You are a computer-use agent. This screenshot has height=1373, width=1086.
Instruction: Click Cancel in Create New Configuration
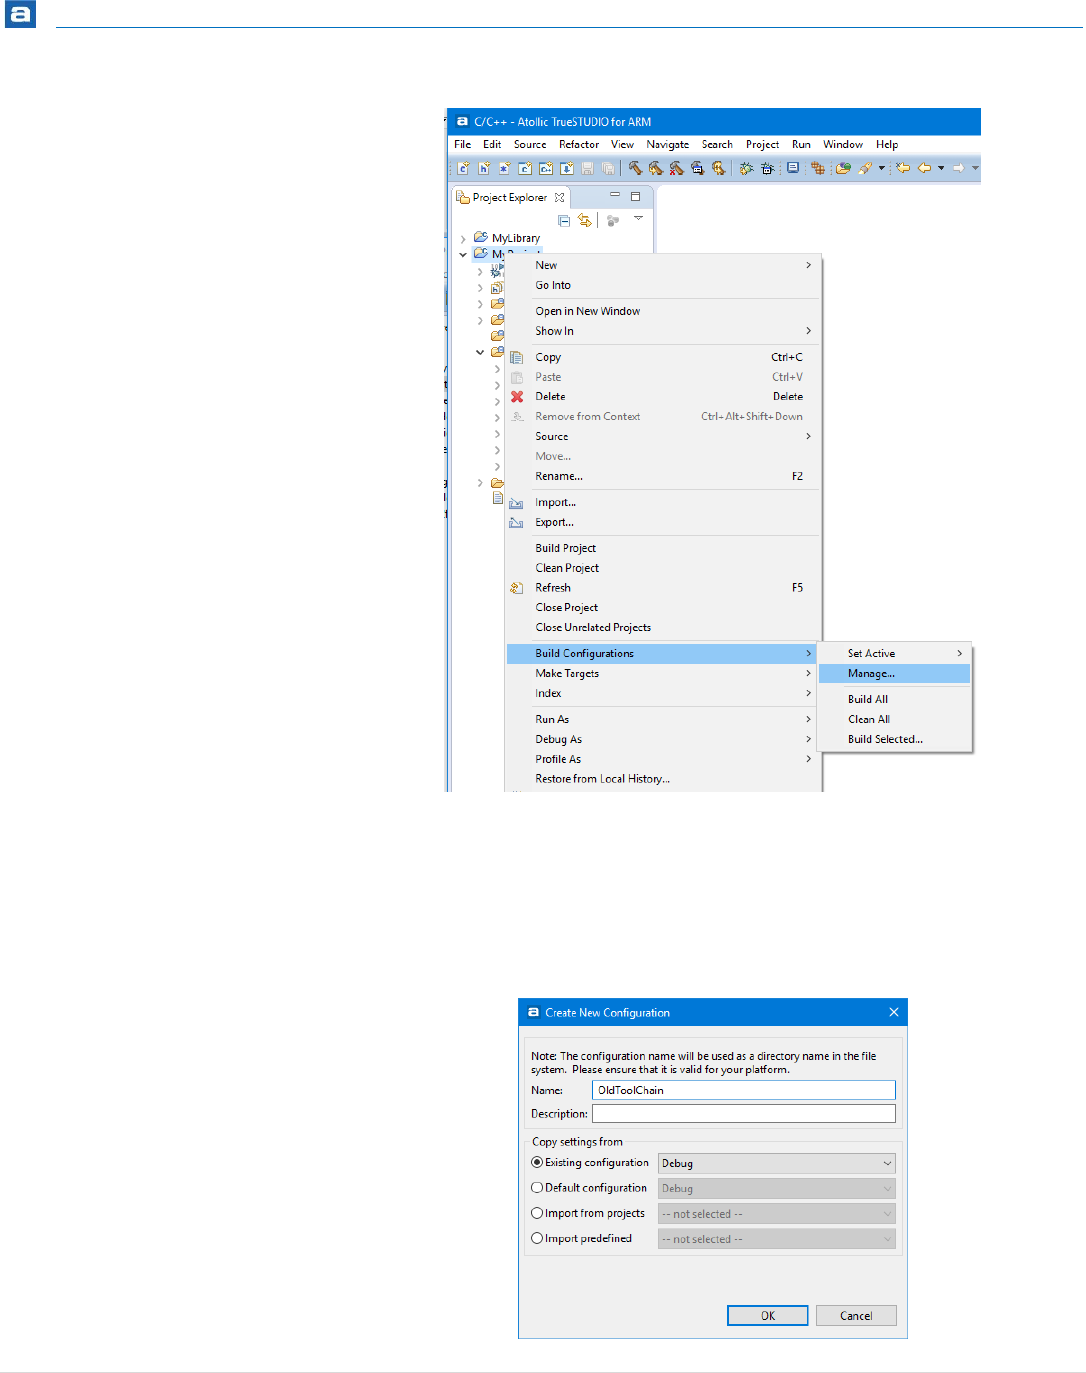point(856,1315)
